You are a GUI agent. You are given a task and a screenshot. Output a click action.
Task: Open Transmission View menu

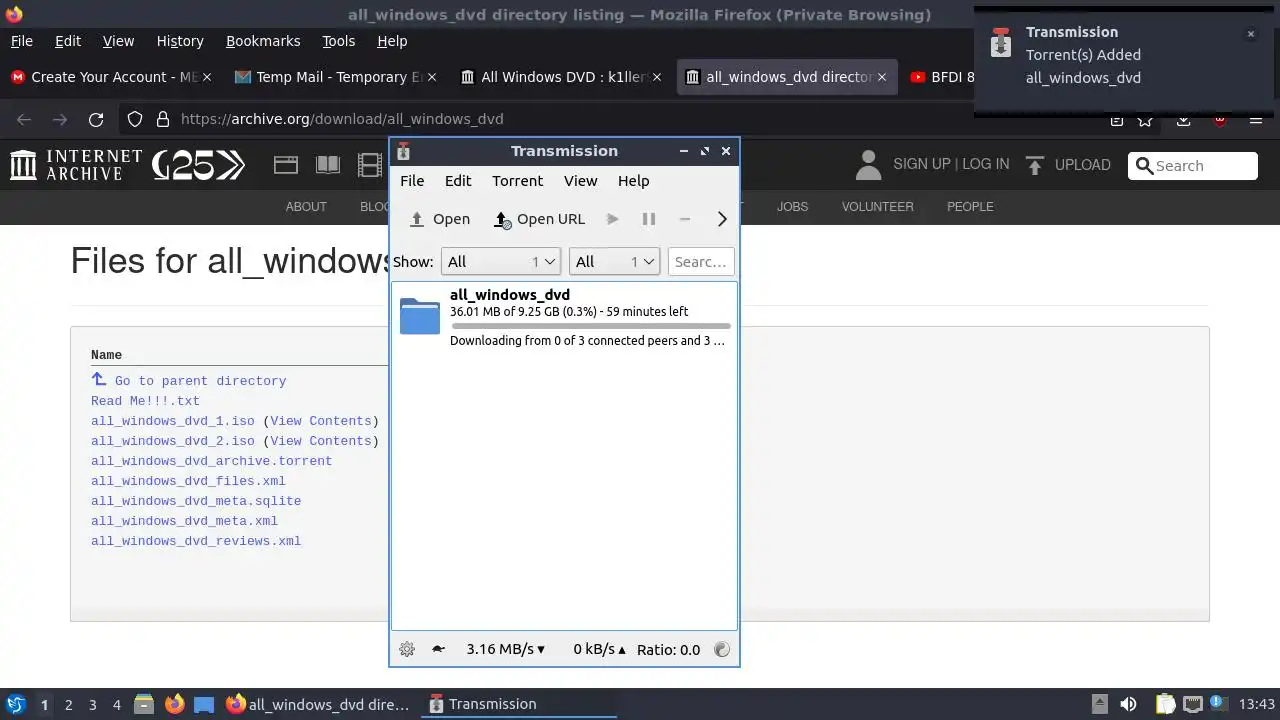click(x=580, y=181)
